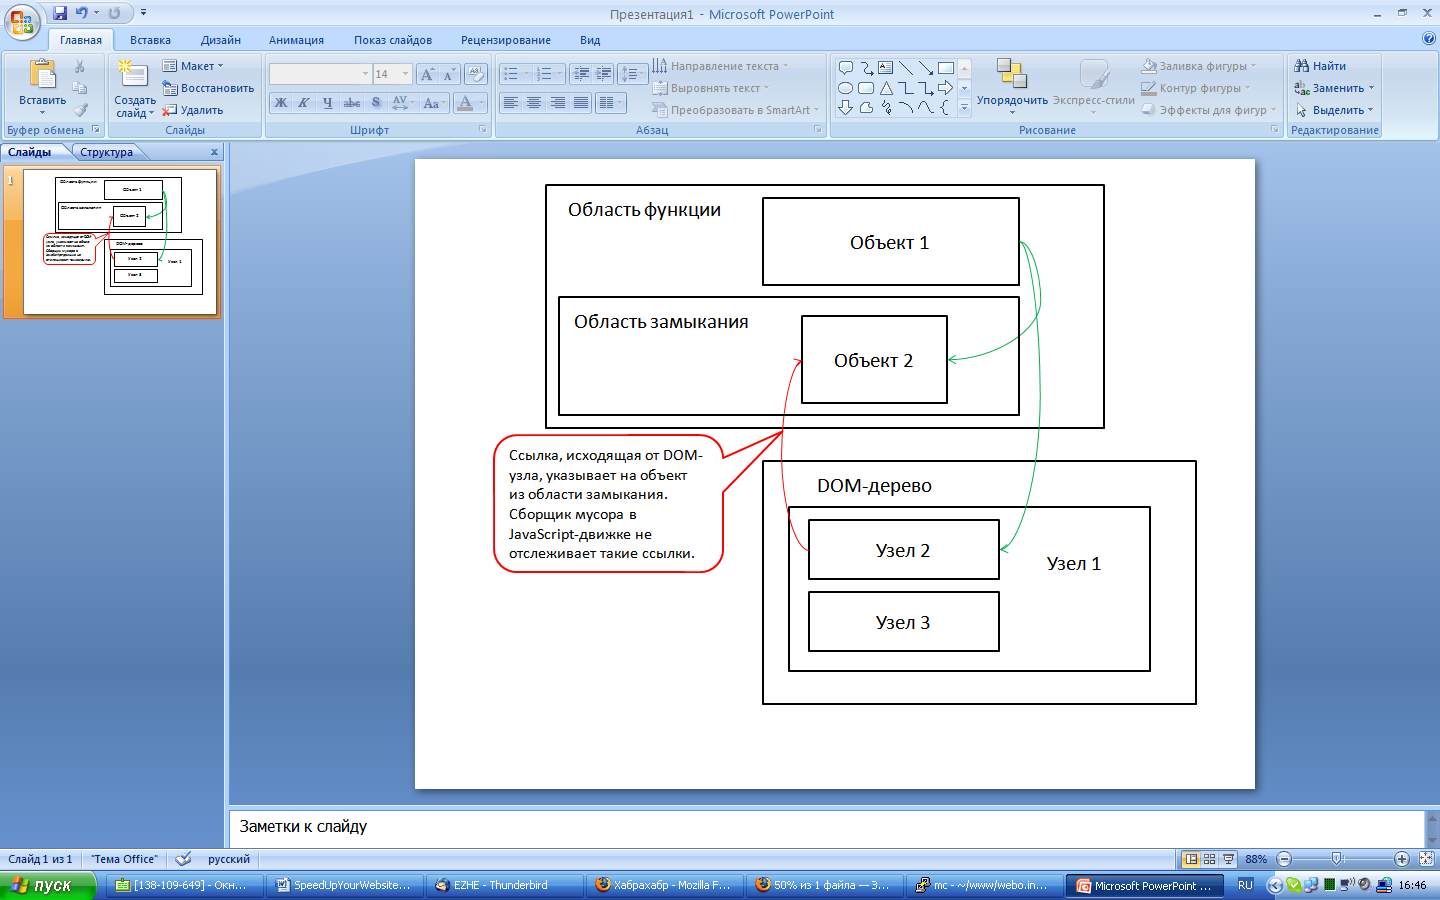Toggle italic (К) formatting
Screen dimensions: 1440x900
click(304, 103)
